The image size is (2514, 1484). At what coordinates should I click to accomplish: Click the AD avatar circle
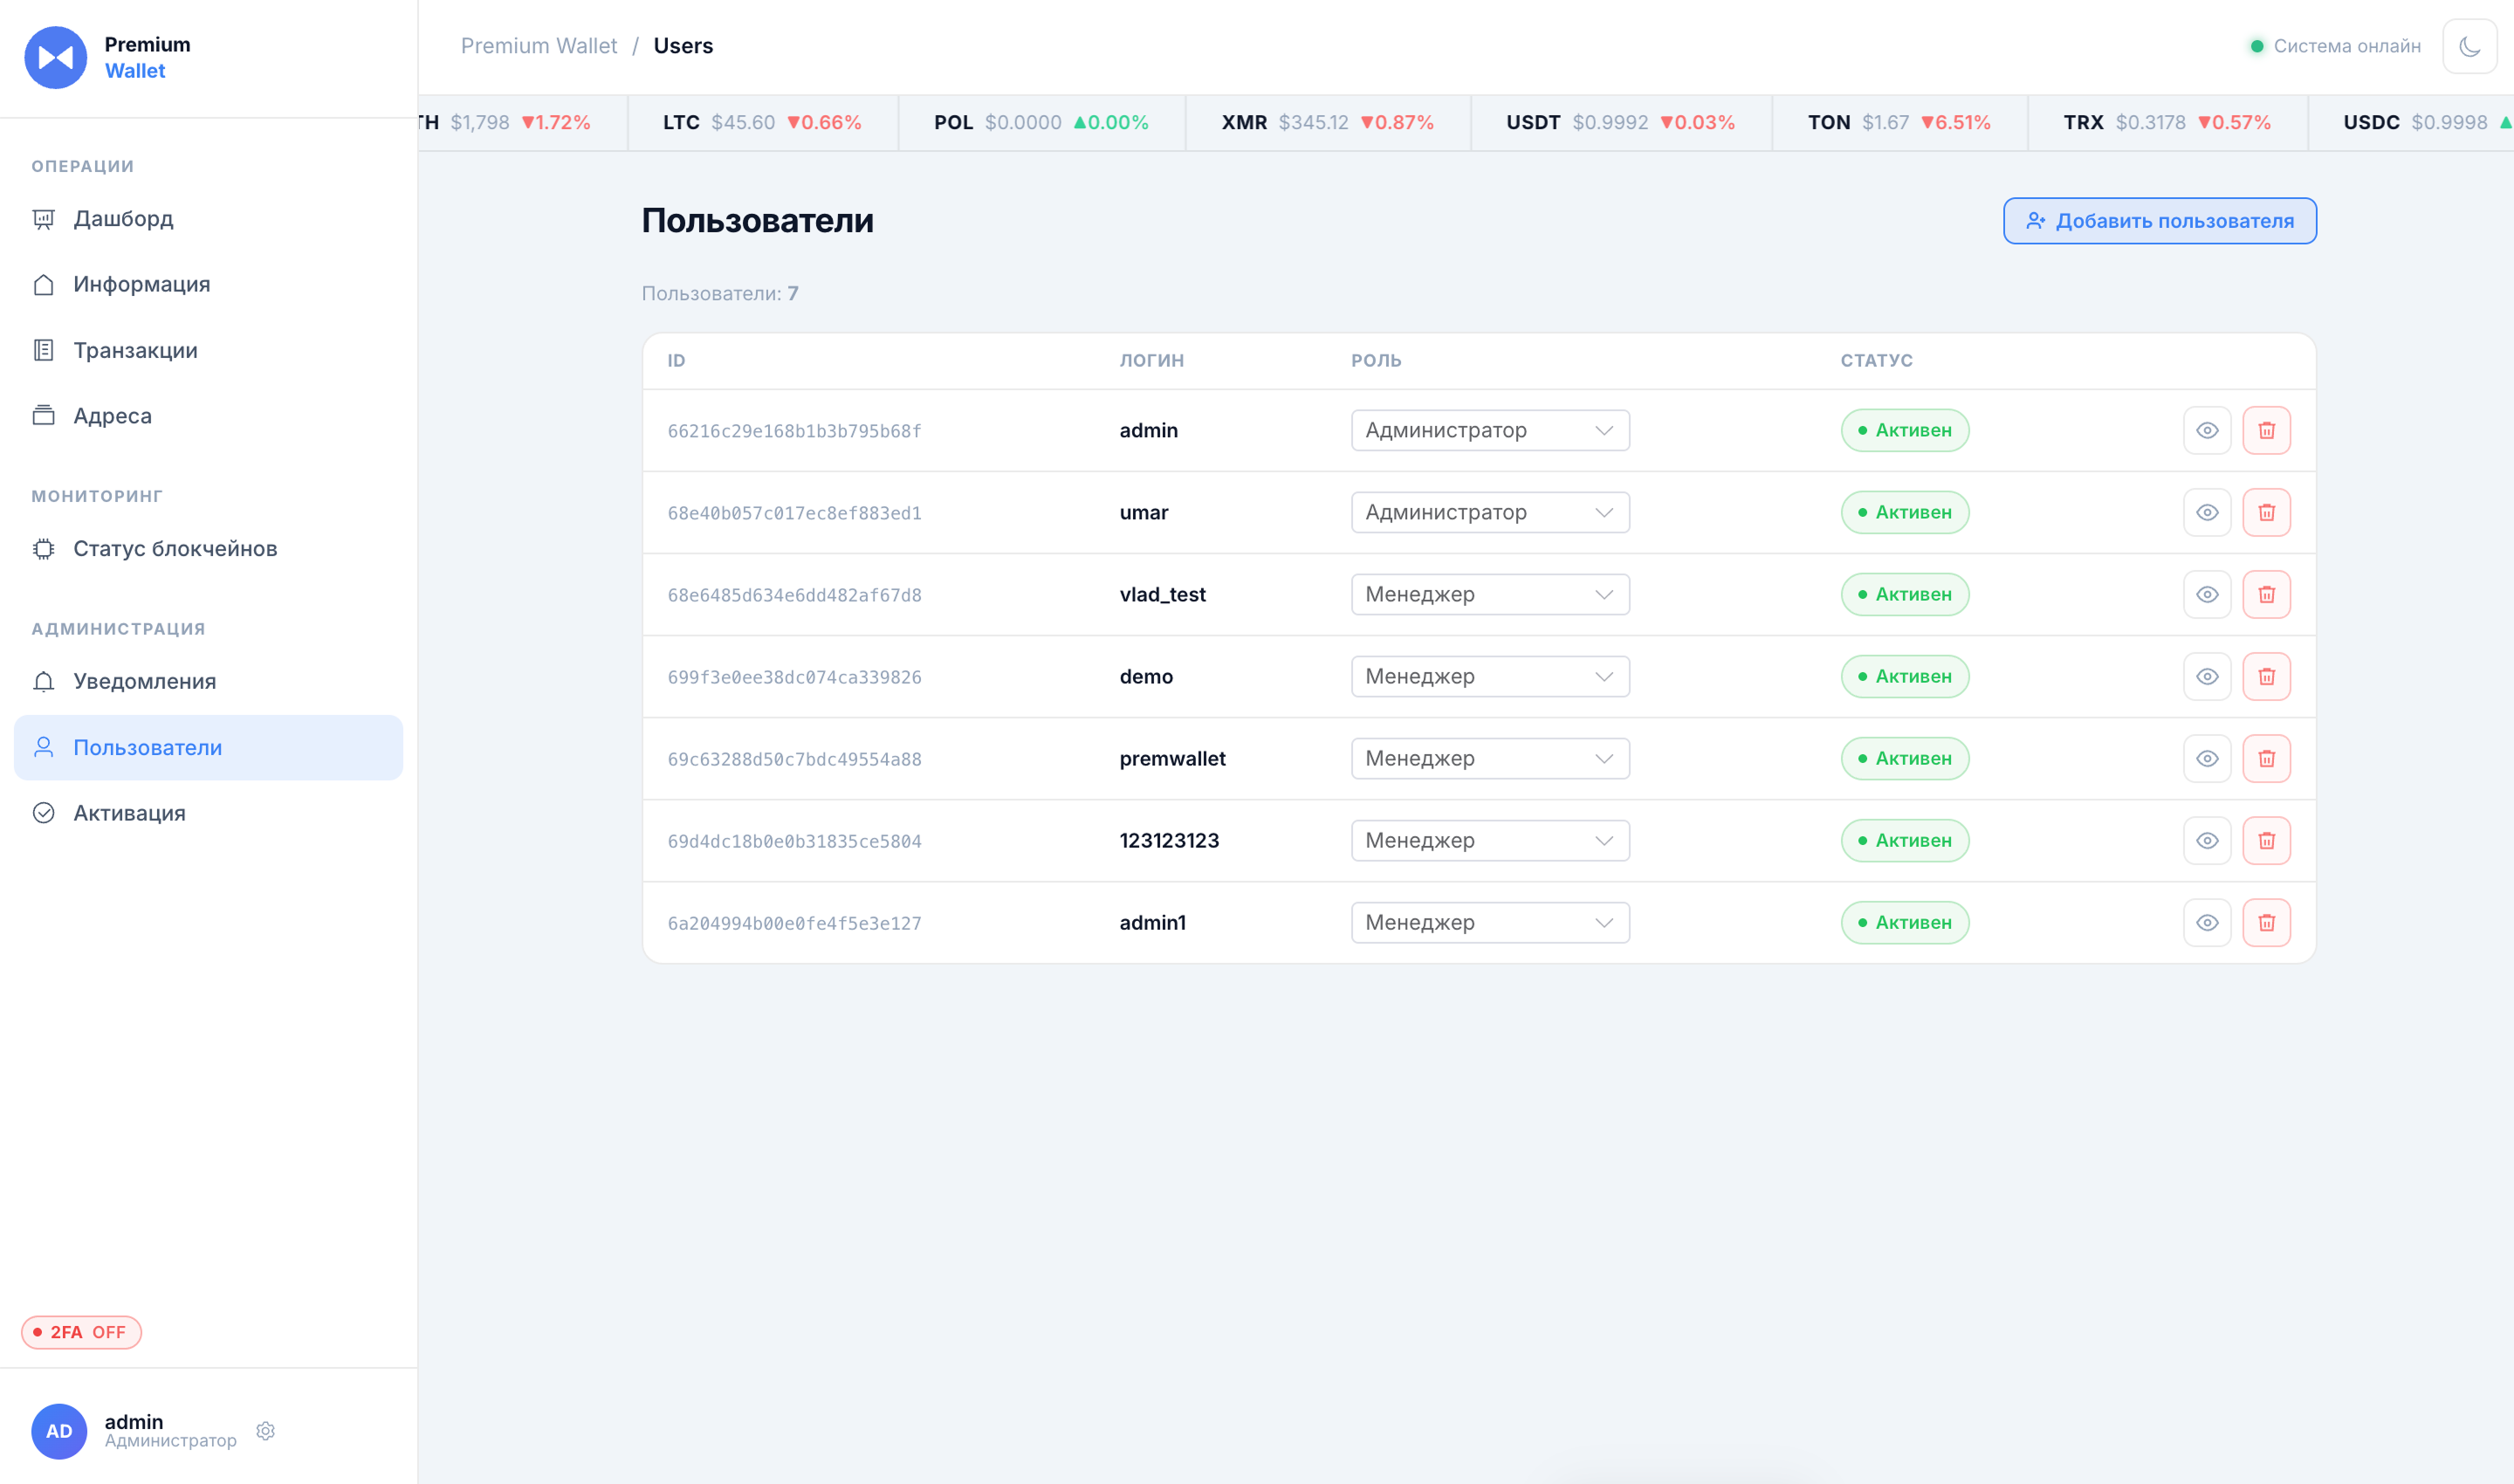(59, 1431)
